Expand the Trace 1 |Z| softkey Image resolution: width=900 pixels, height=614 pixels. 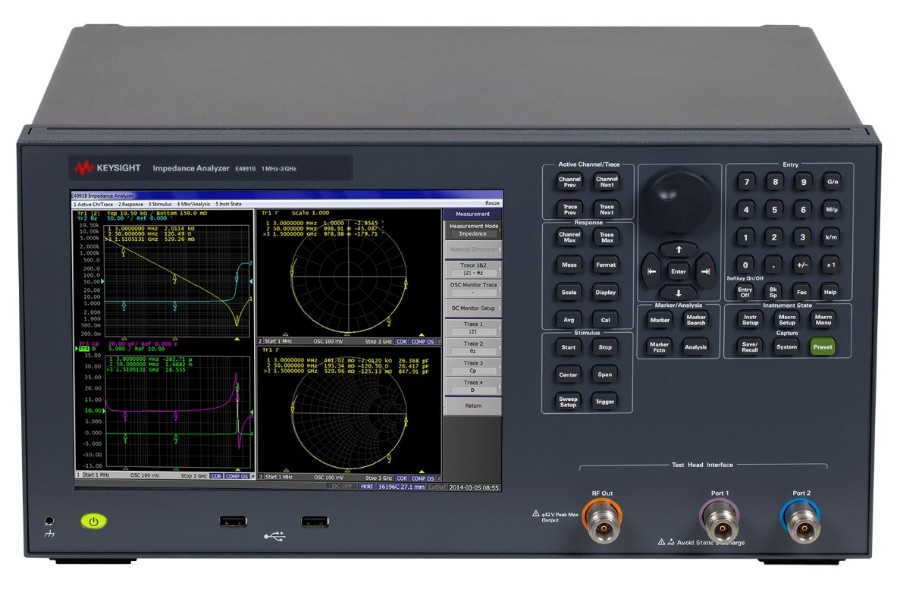point(472,328)
